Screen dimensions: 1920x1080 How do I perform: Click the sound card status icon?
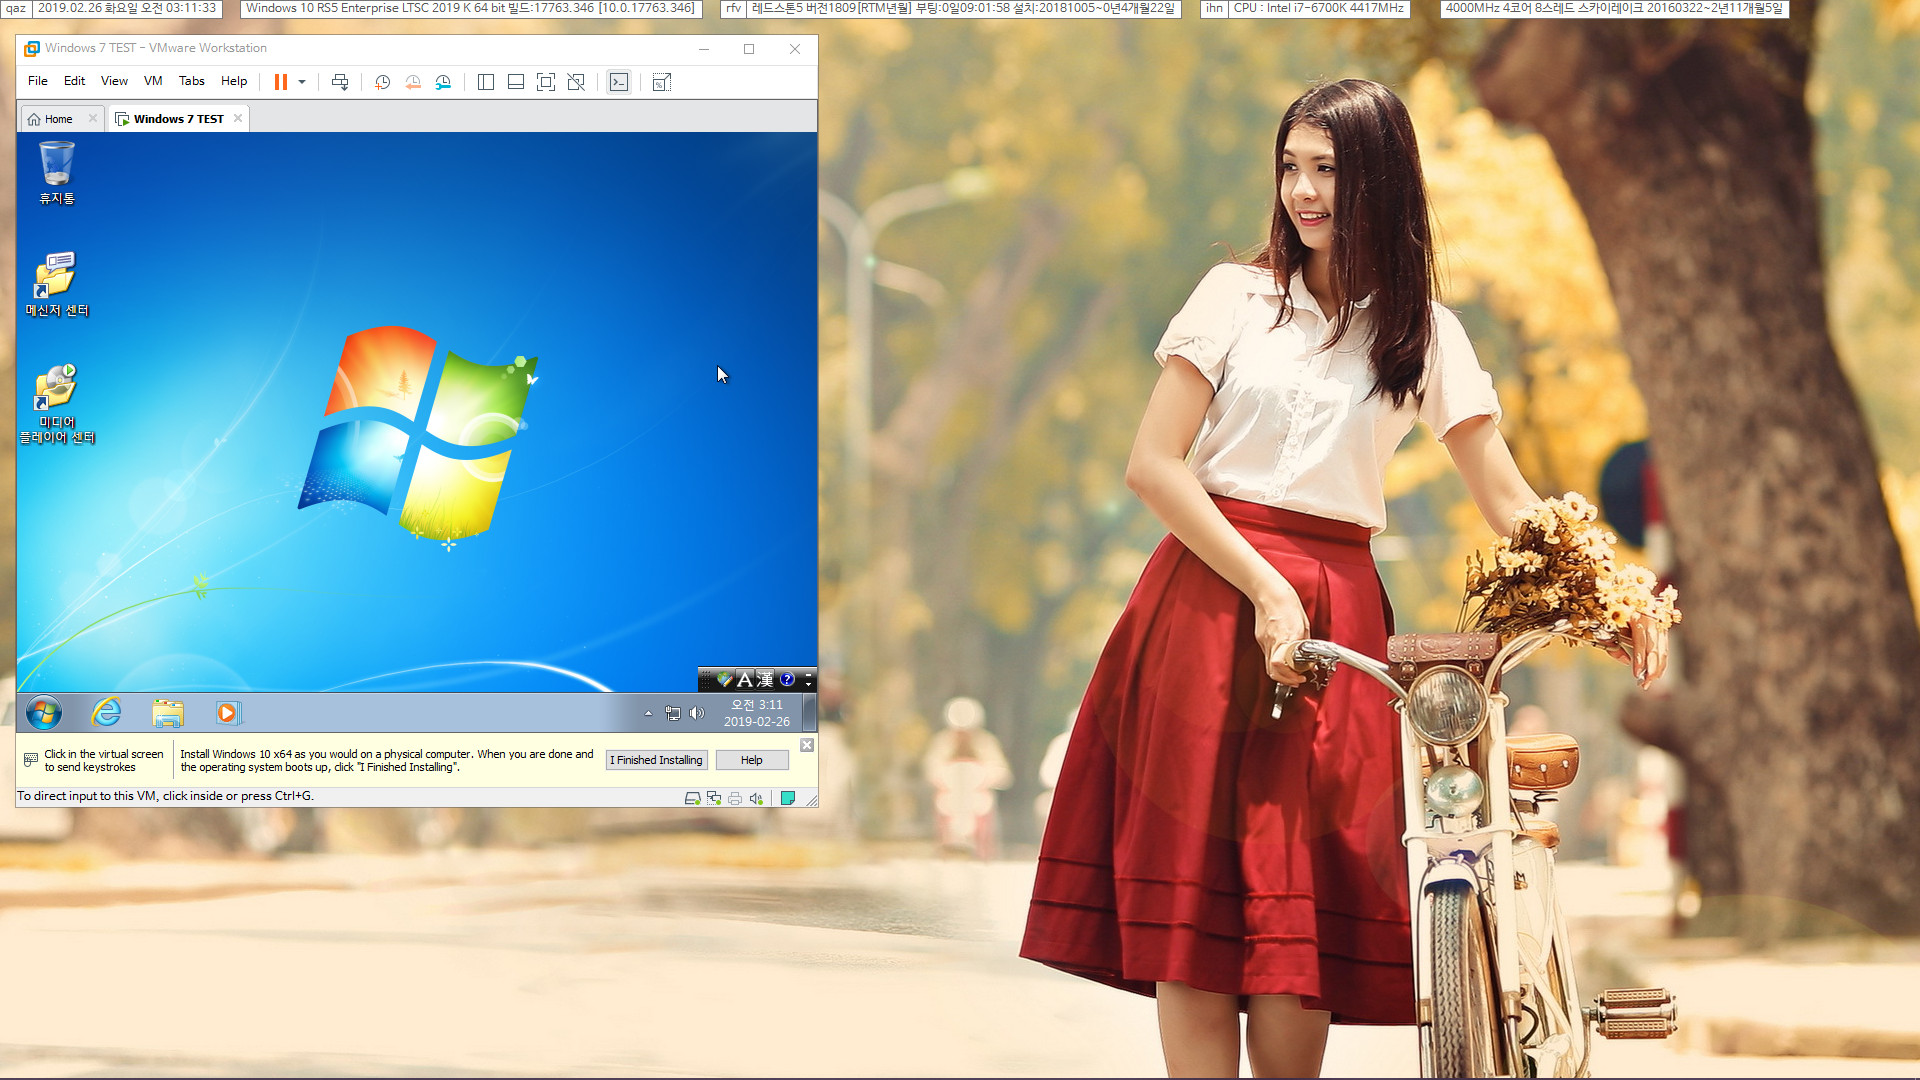[756, 798]
